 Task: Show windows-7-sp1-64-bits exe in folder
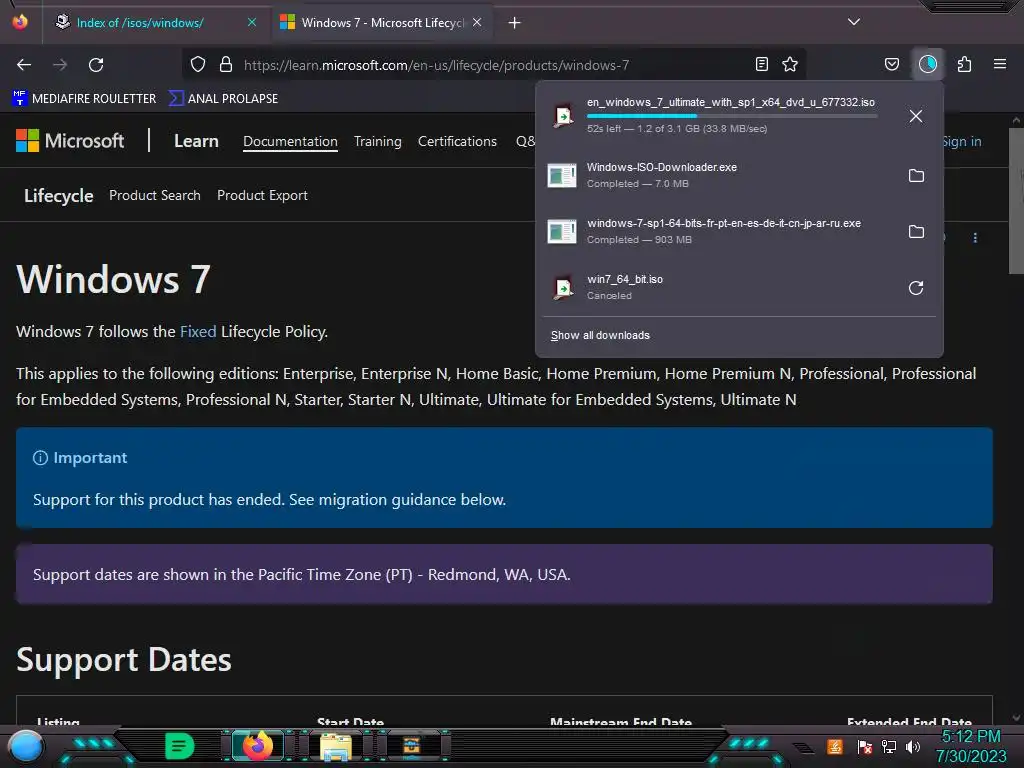tap(916, 232)
